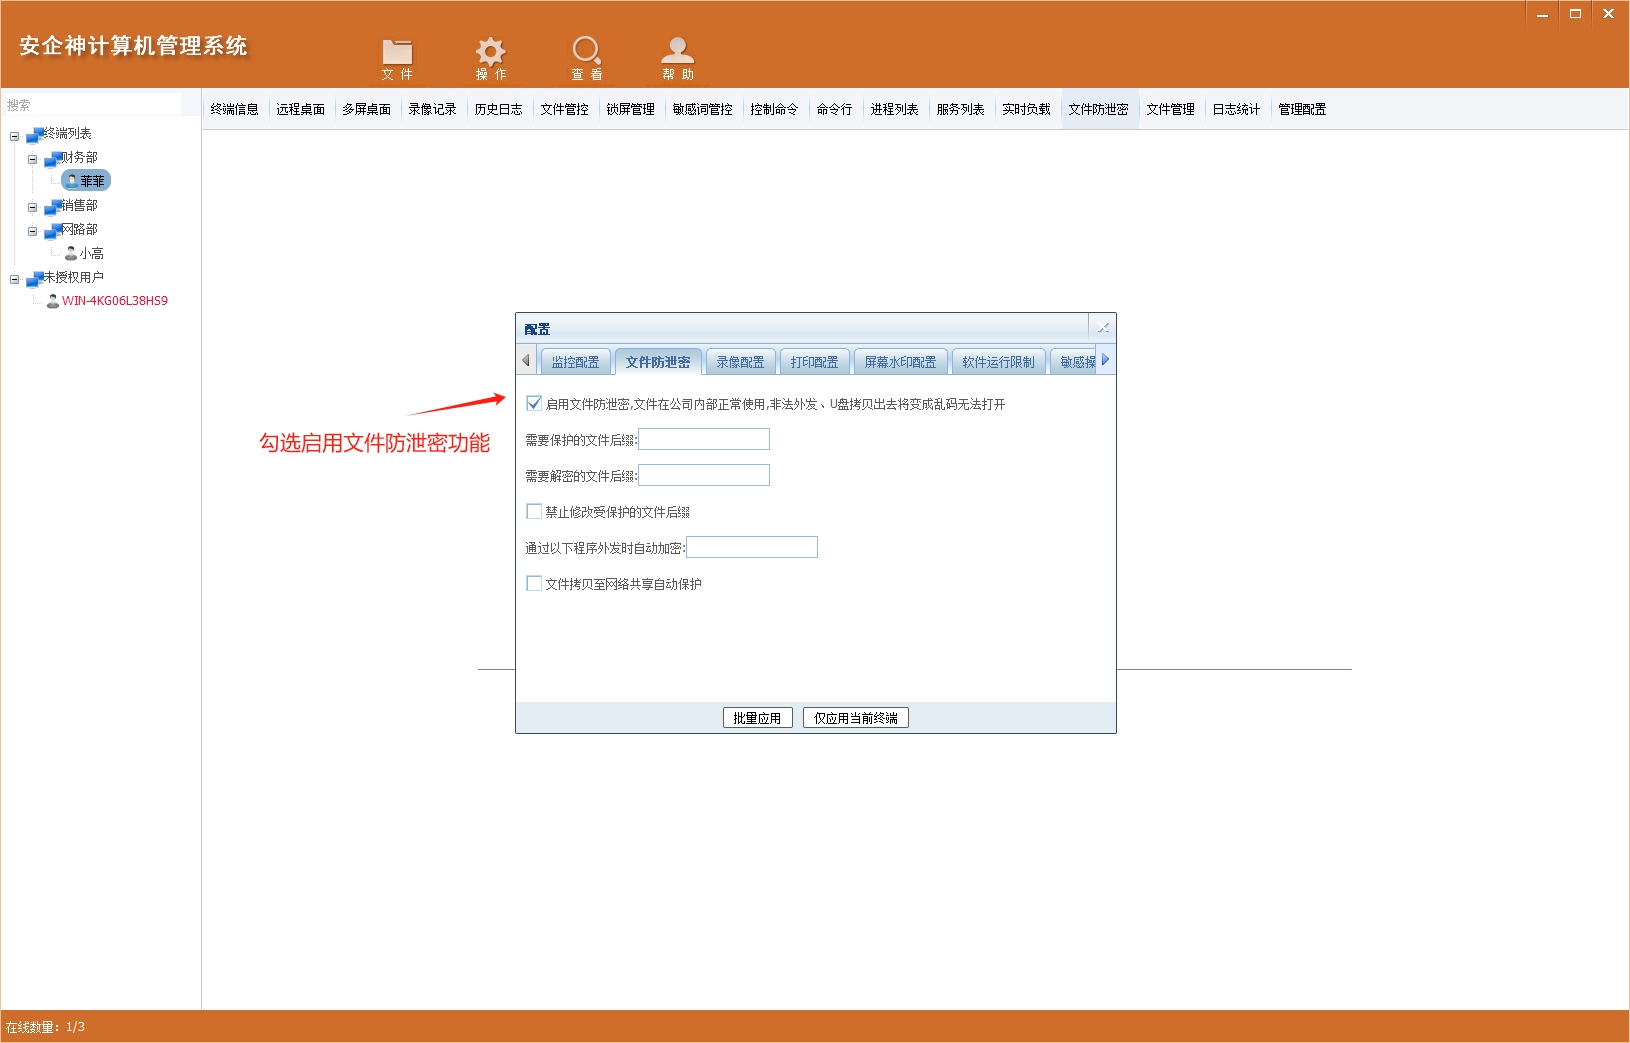Open the 实时负载 main tab
Image resolution: width=1630 pixels, height=1043 pixels.
[x=1027, y=109]
